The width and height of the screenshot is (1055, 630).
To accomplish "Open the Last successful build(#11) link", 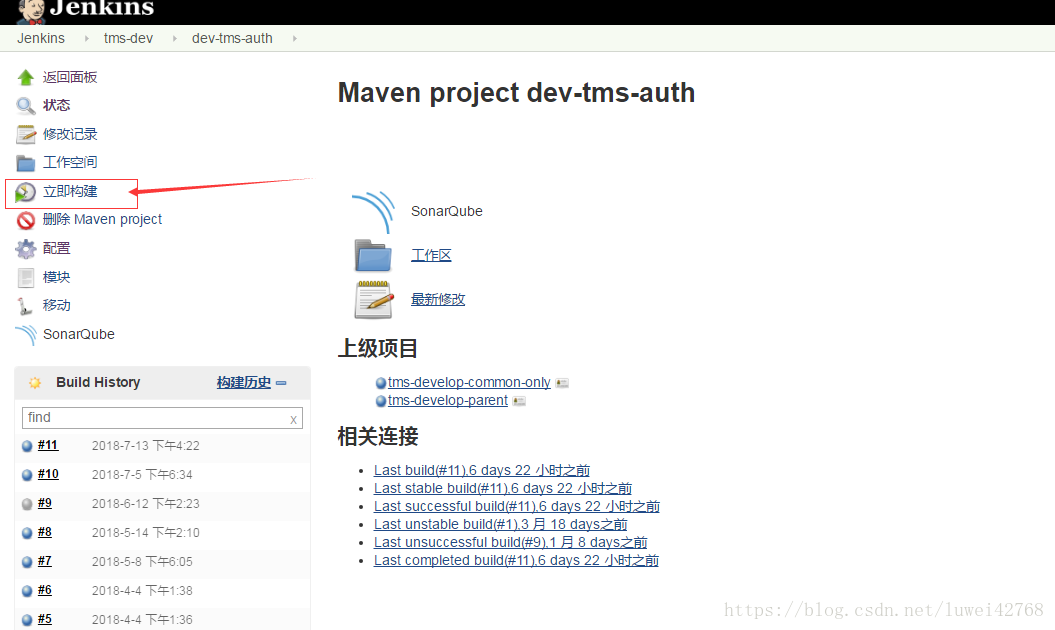I will (x=517, y=507).
